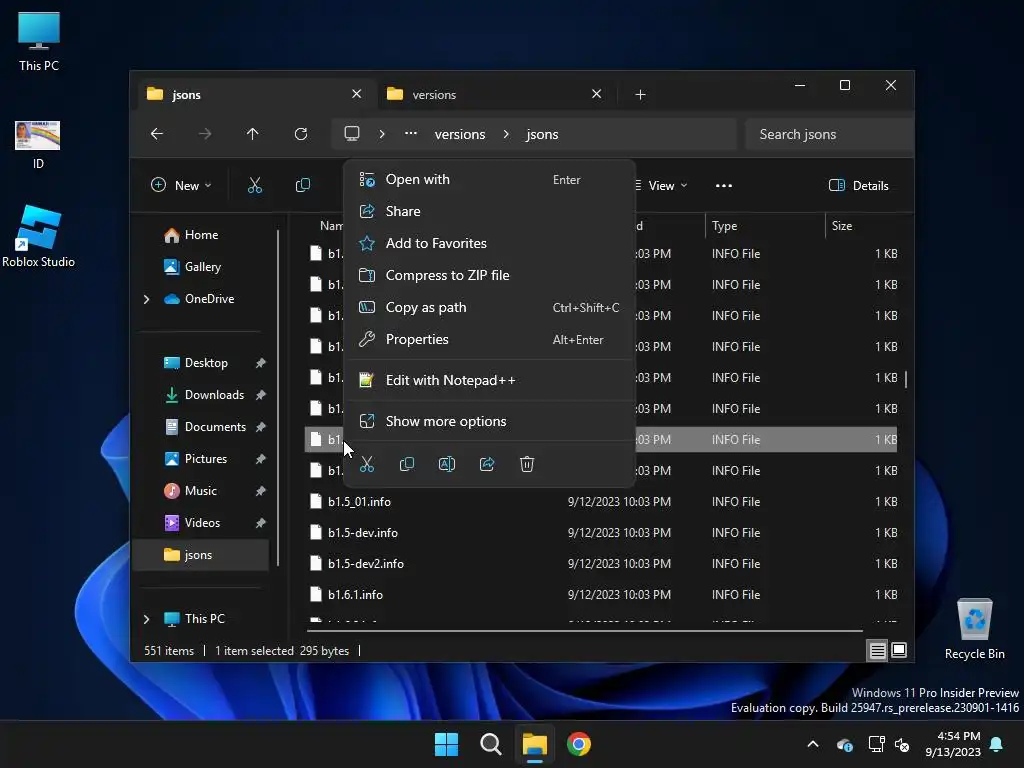Image resolution: width=1024 pixels, height=768 pixels.
Task: Open See more ellipsis in toolbar
Action: [x=724, y=185]
